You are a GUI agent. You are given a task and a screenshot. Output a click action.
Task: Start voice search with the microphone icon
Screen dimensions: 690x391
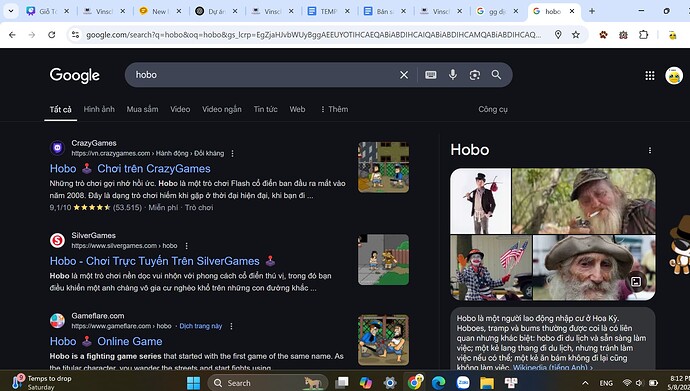pyautogui.click(x=452, y=75)
